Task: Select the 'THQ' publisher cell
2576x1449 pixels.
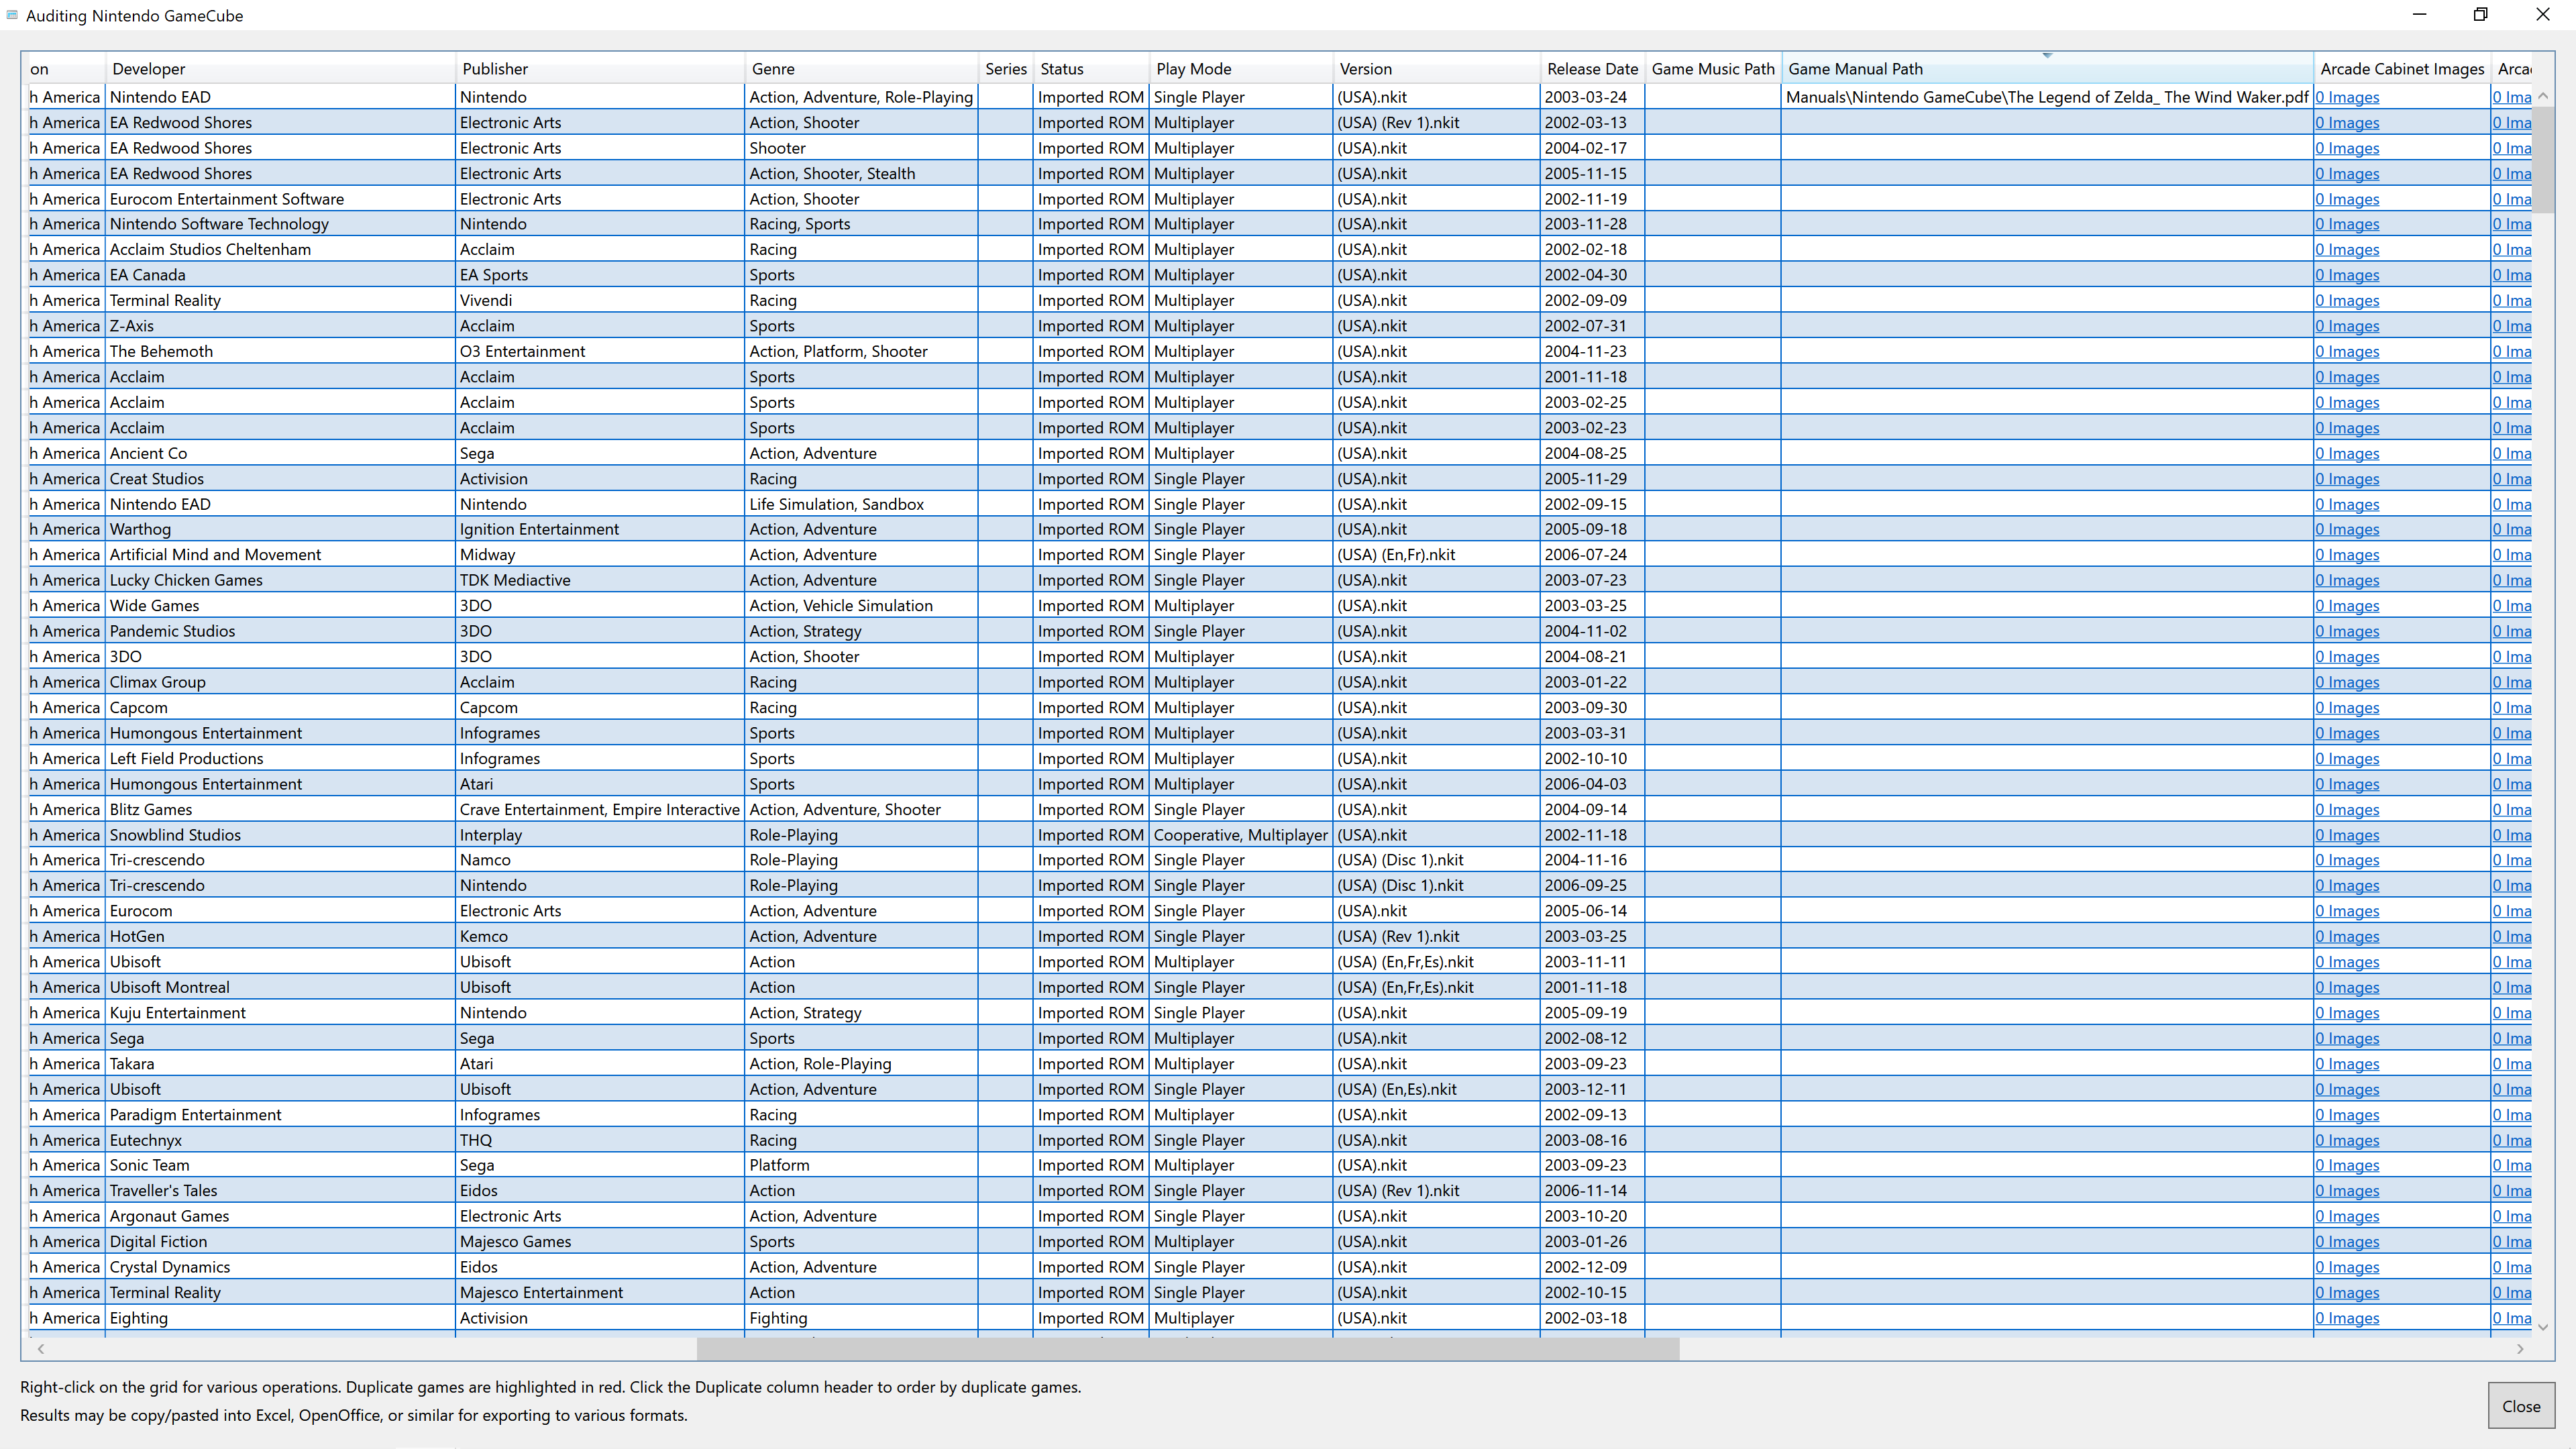Action: point(600,1140)
